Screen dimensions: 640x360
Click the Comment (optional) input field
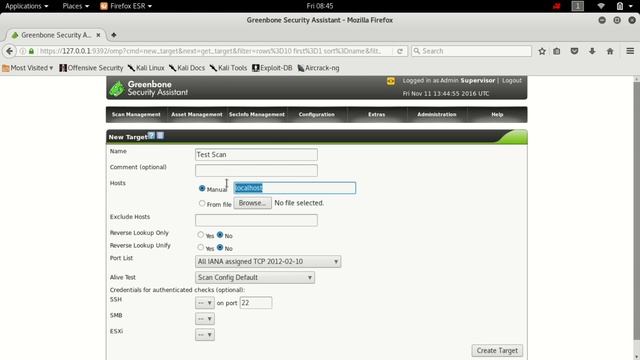click(x=256, y=171)
